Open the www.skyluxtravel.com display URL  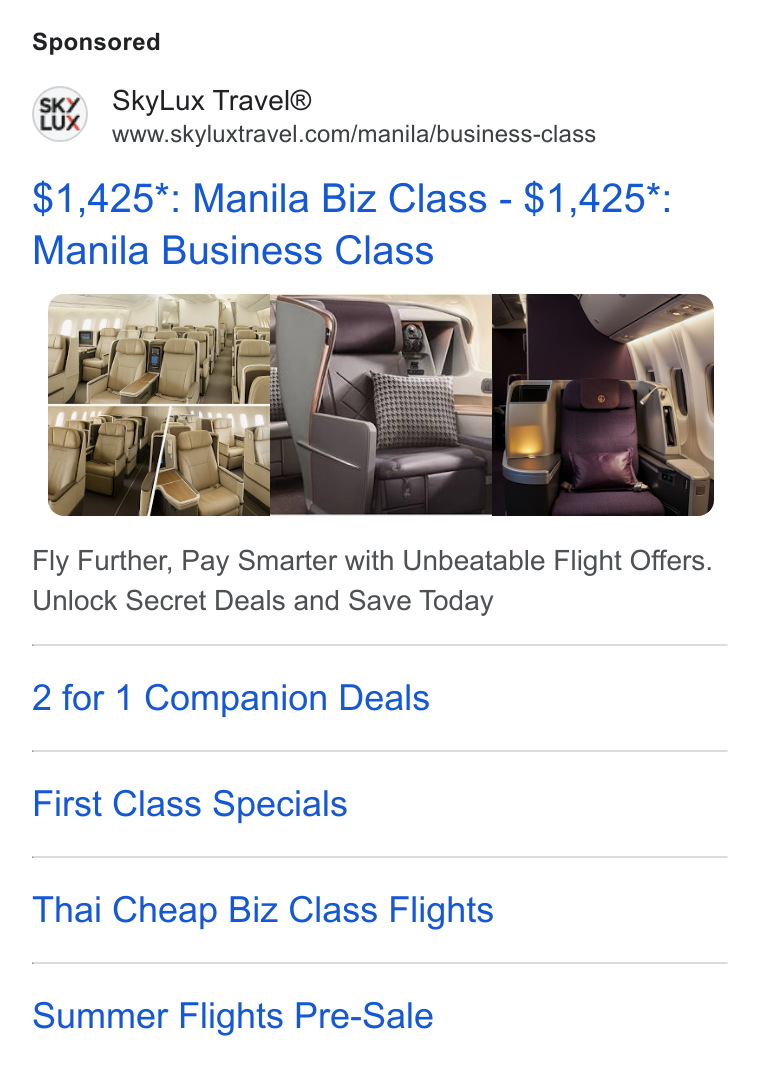point(353,134)
